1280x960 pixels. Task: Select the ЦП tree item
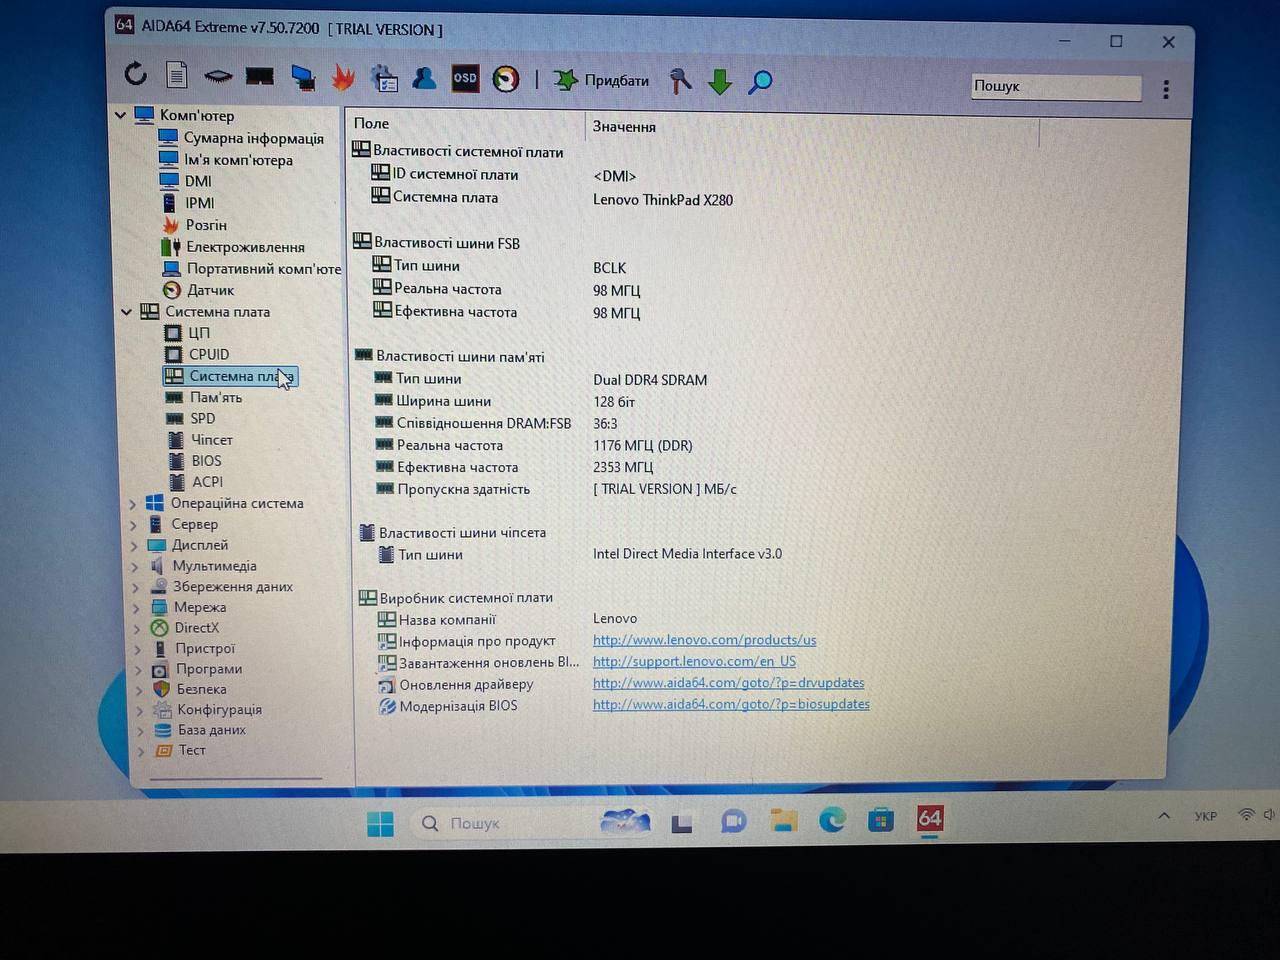pyautogui.click(x=199, y=333)
